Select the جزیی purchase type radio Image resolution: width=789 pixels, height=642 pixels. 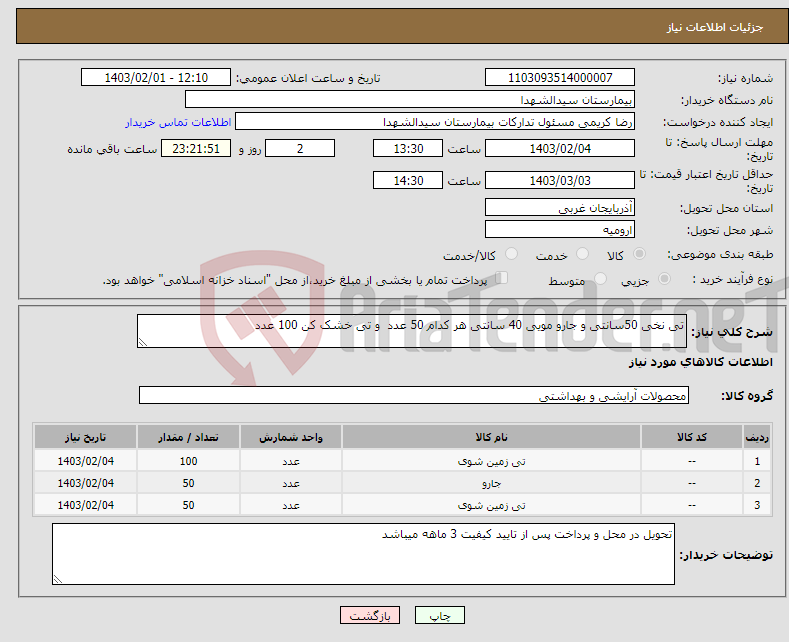(x=664, y=279)
